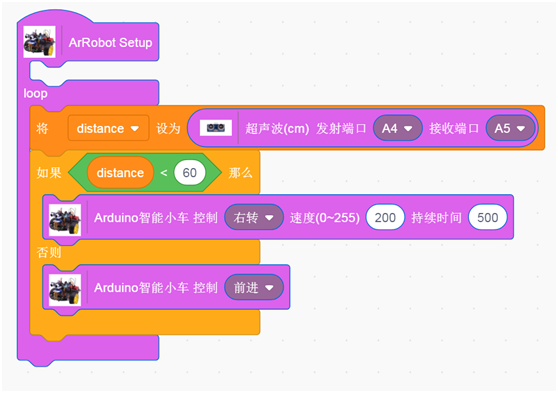
Task: Click the threshold value 60 field
Action: [190, 173]
